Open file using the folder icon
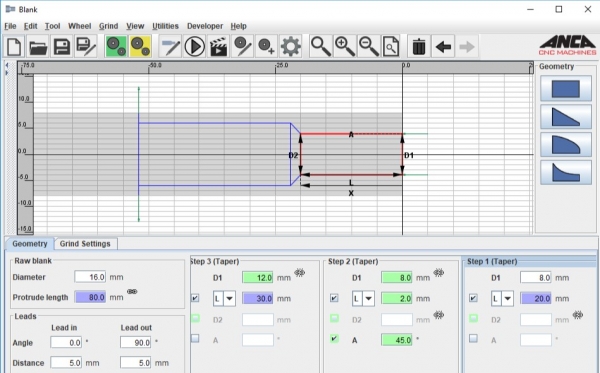The image size is (600, 373). coord(38,47)
